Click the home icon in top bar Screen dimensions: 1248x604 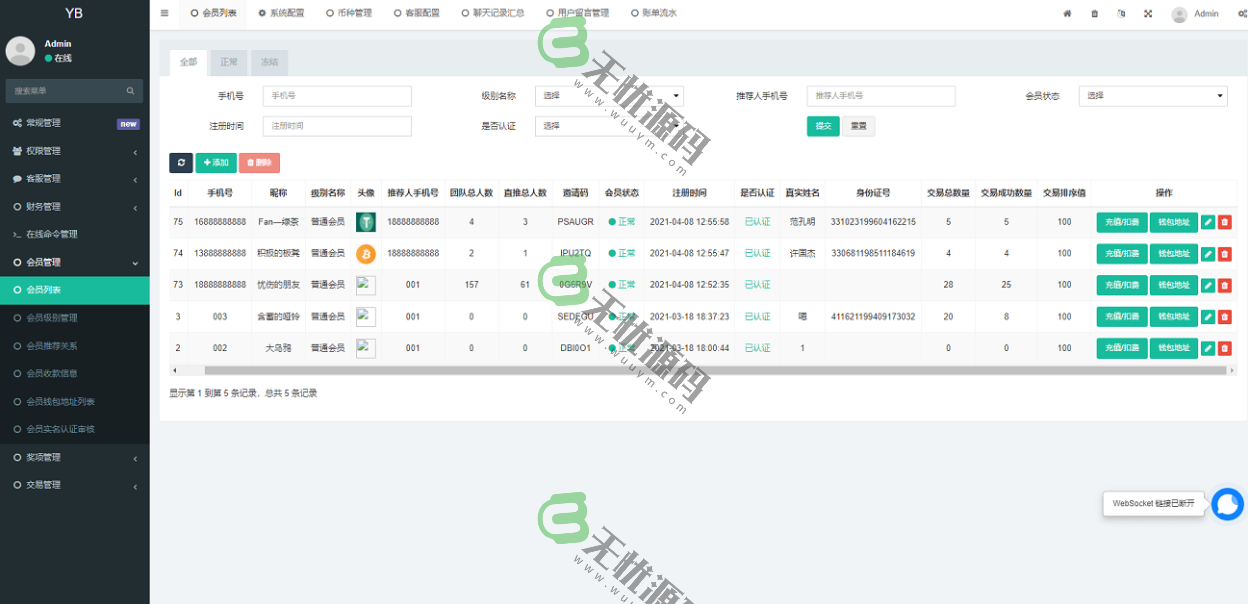coord(1067,14)
